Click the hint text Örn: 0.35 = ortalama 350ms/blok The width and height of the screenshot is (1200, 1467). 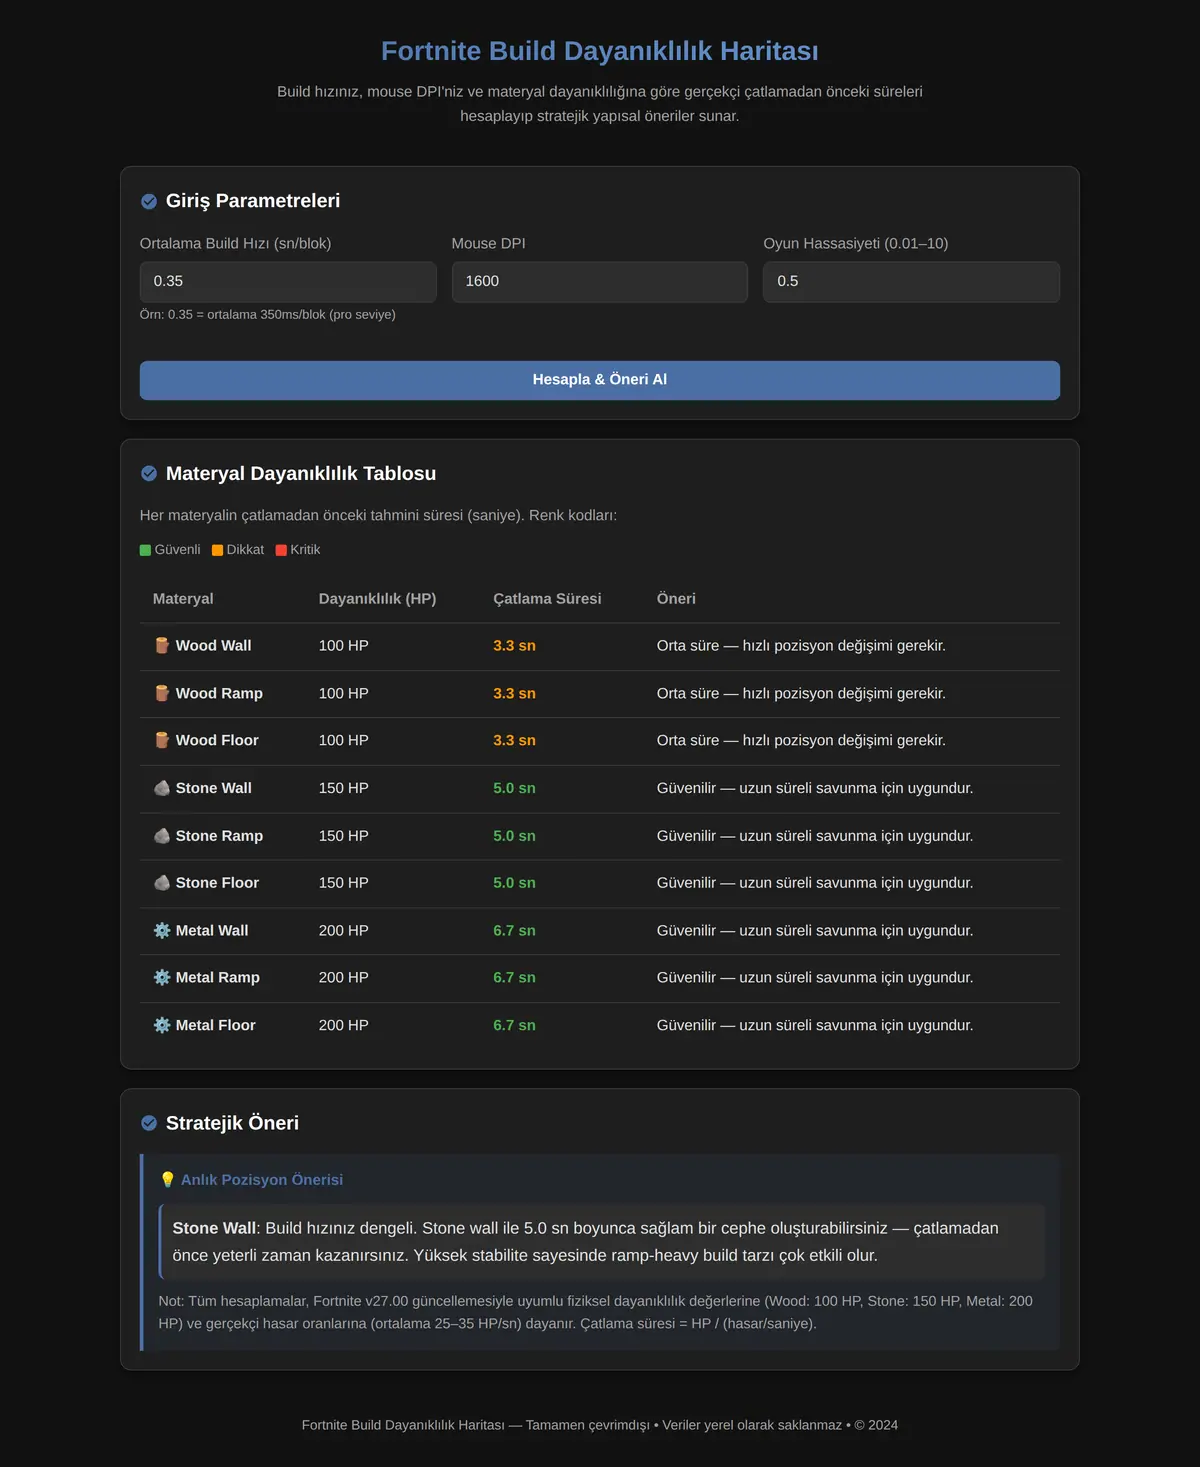[268, 315]
